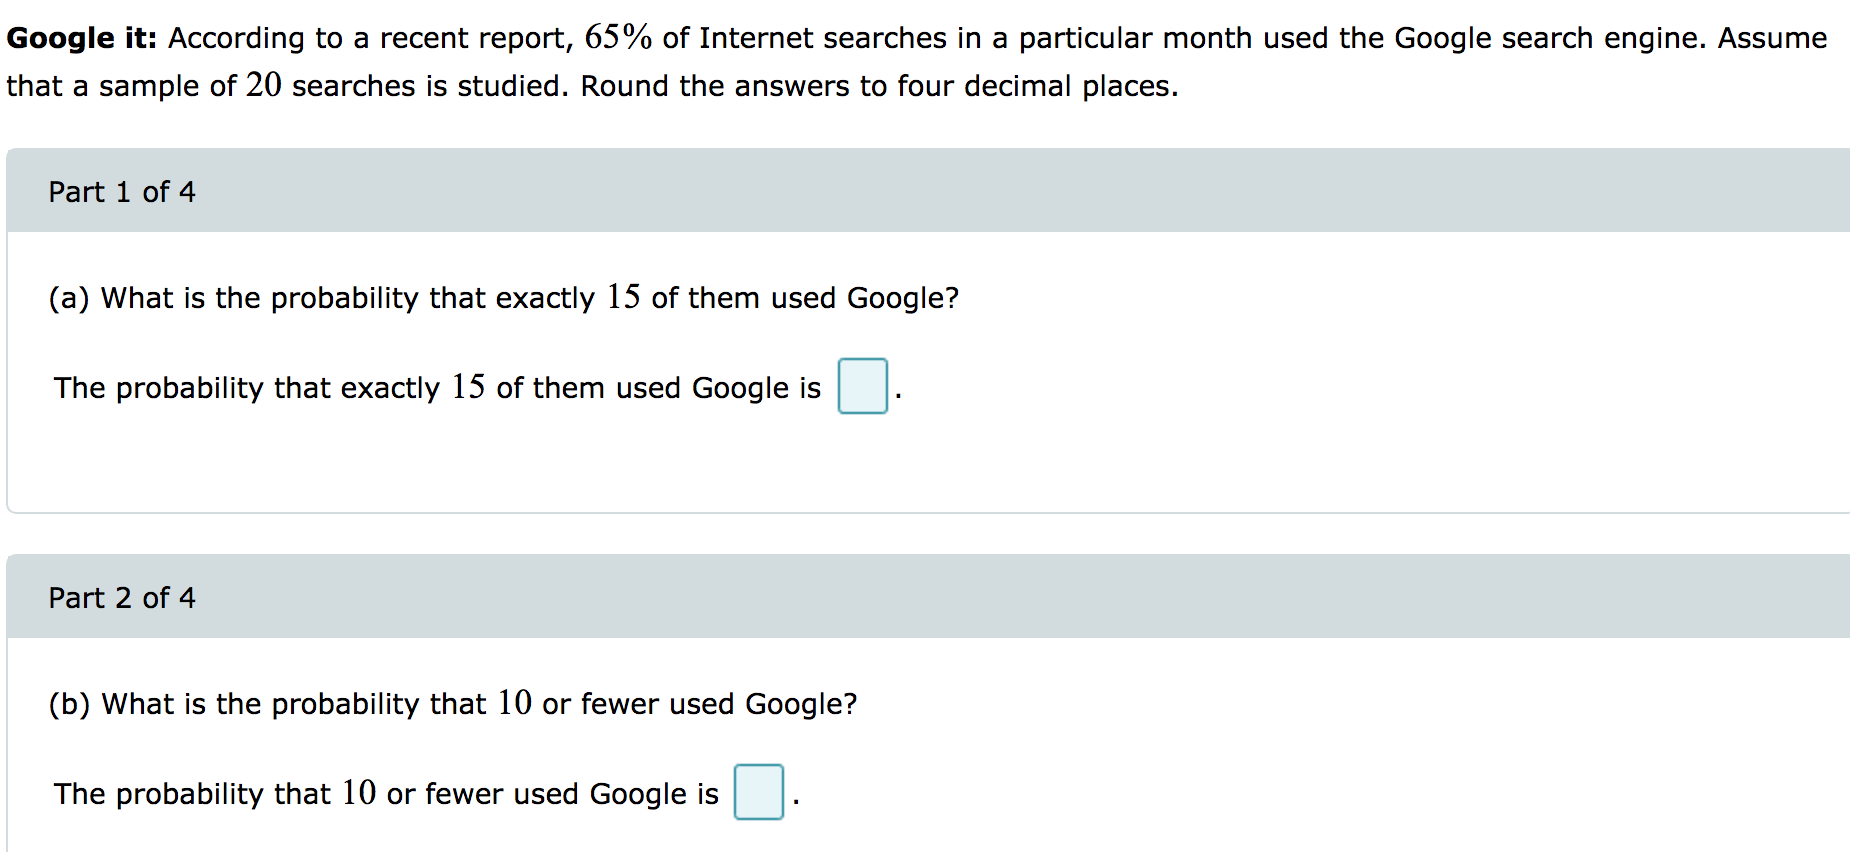This screenshot has width=1850, height=852.
Task: Click the number 20 in the problem statement
Action: pos(264,85)
